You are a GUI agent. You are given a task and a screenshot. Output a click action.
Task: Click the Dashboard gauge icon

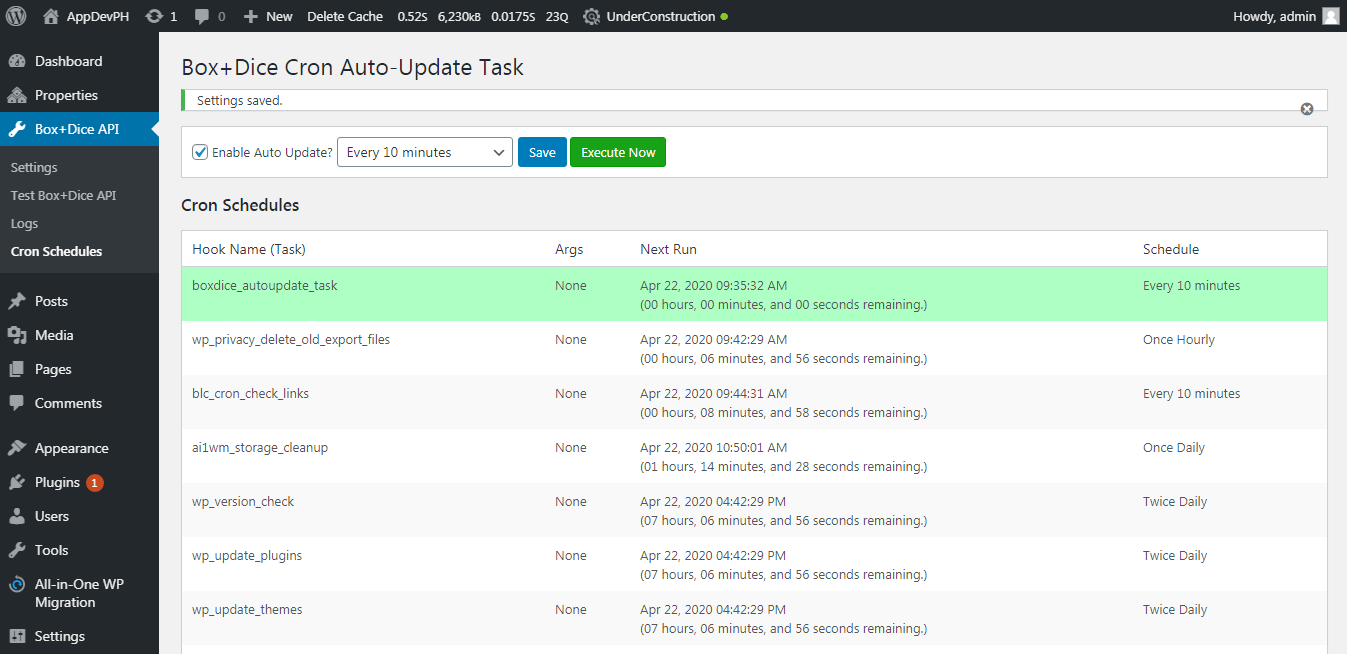click(x=17, y=61)
